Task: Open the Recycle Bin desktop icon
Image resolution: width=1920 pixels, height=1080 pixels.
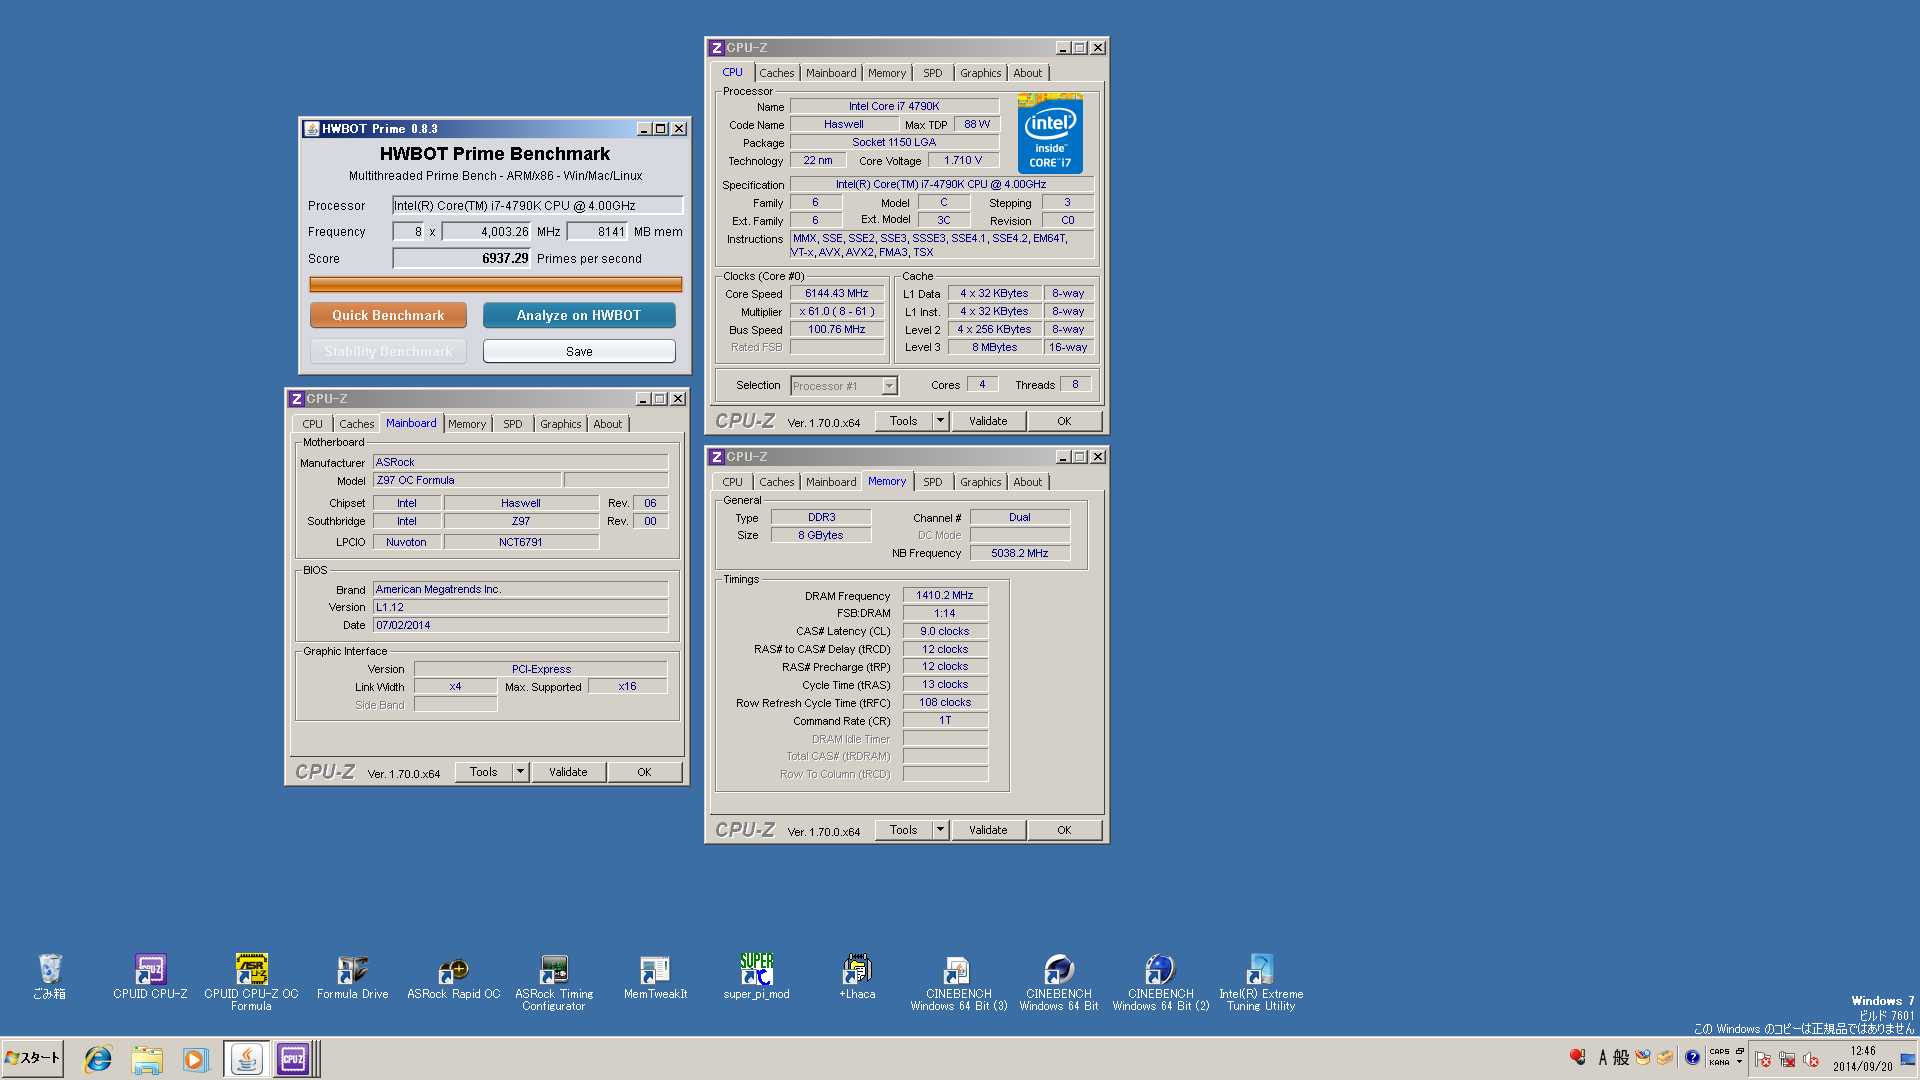Action: click(x=50, y=976)
